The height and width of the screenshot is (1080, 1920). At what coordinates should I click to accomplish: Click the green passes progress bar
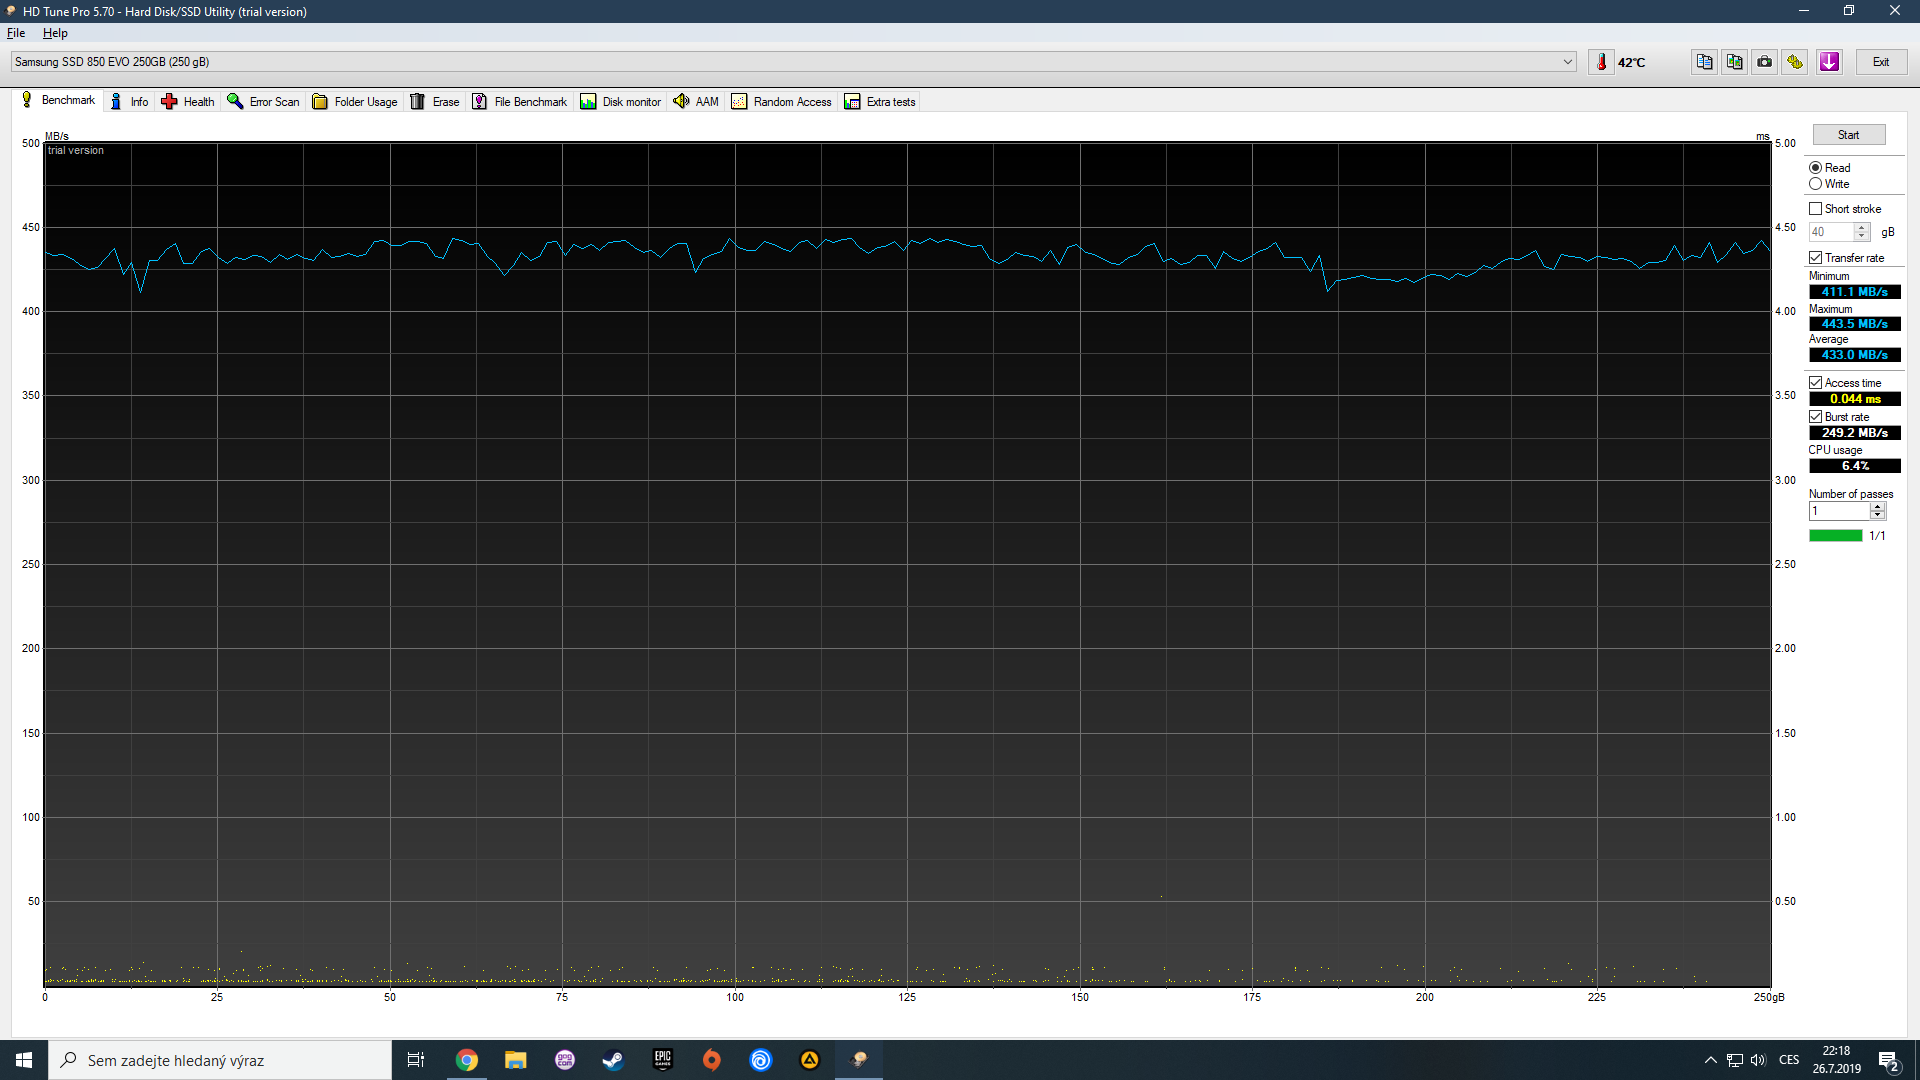[x=1835, y=536]
